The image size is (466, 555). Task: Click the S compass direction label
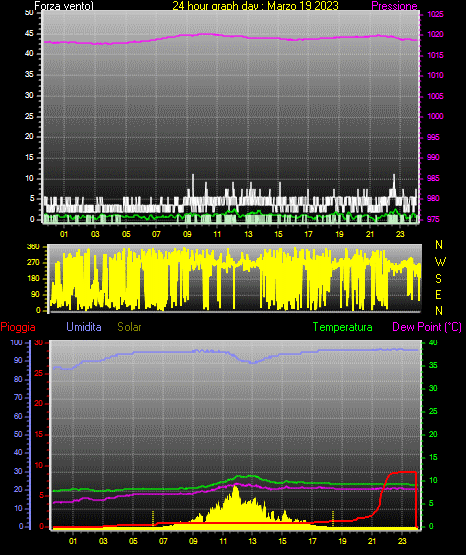click(438, 279)
